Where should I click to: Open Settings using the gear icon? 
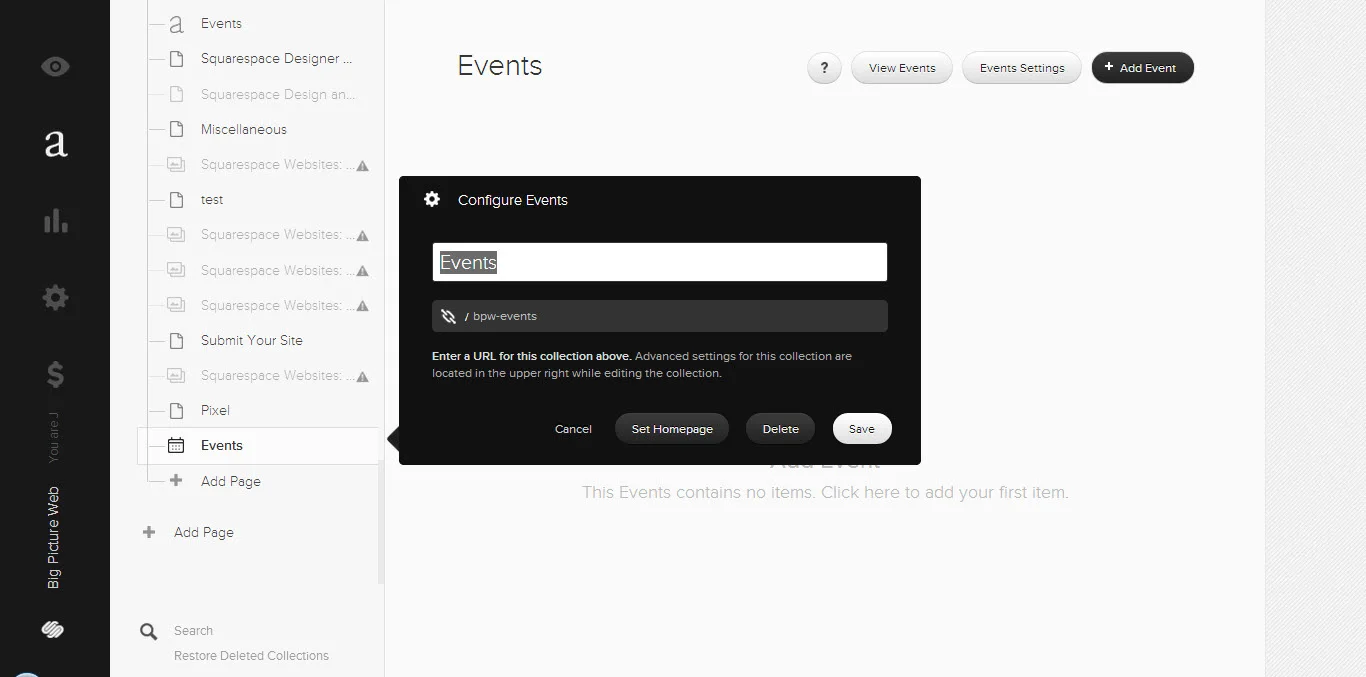tap(55, 297)
